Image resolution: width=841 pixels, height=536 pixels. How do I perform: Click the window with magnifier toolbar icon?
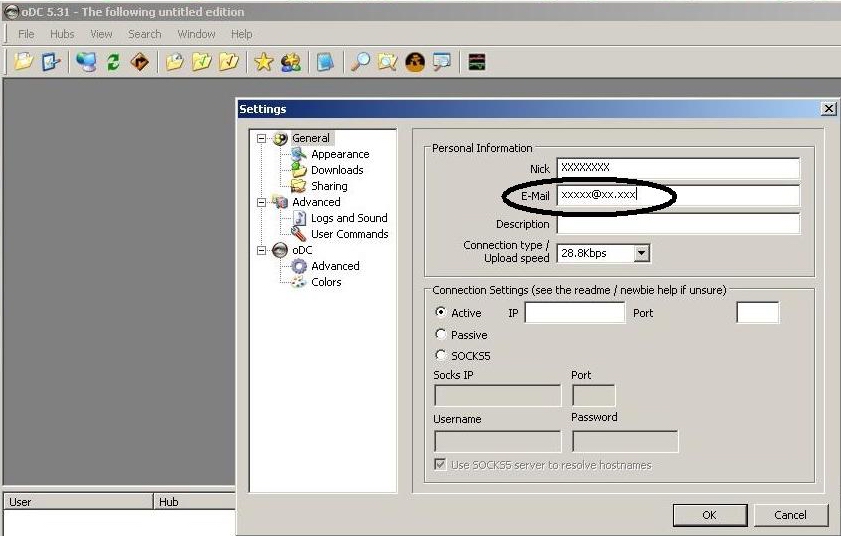coord(442,62)
